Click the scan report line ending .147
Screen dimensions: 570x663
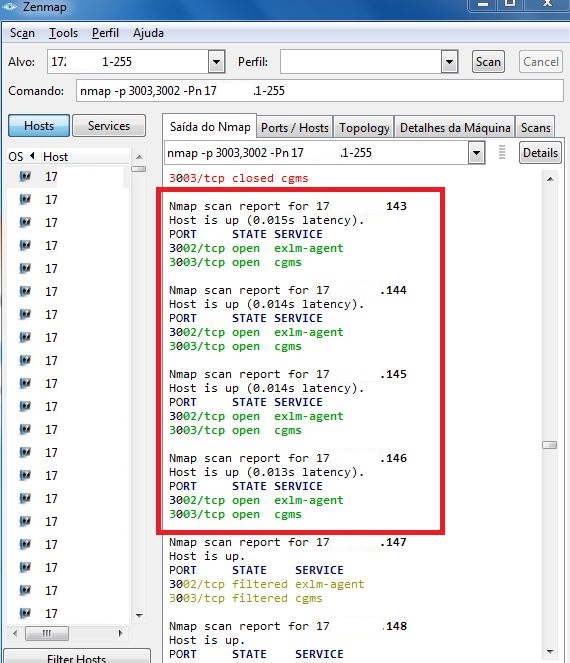tap(288, 542)
